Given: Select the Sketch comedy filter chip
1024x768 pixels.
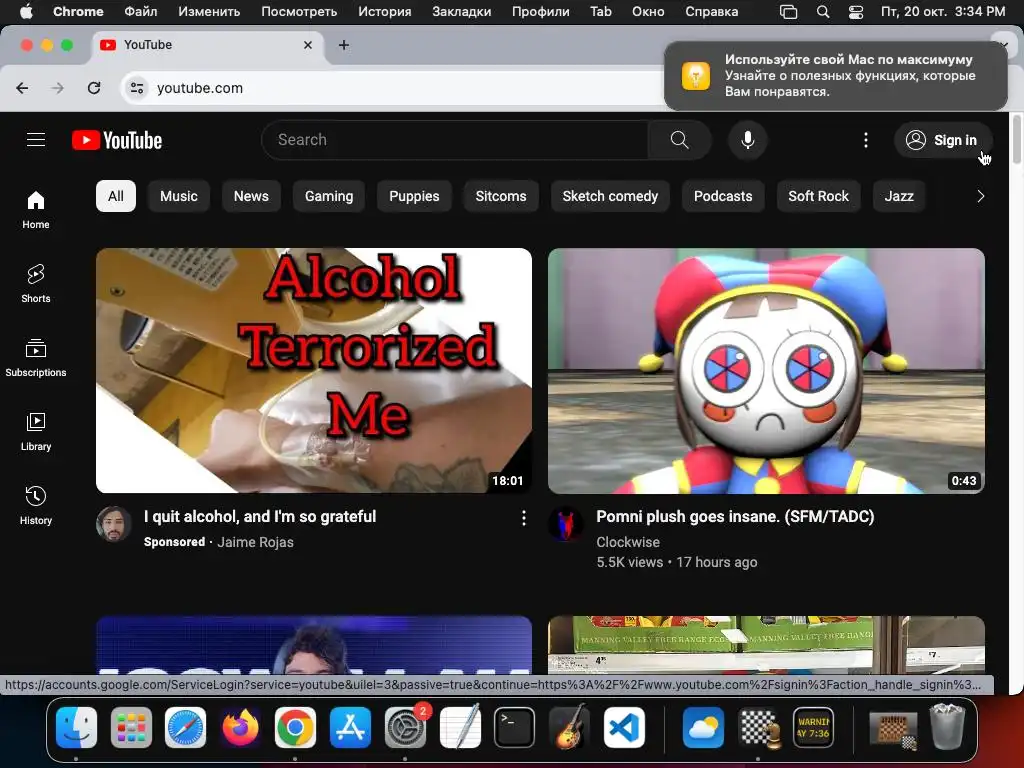Looking at the screenshot, I should point(610,196).
